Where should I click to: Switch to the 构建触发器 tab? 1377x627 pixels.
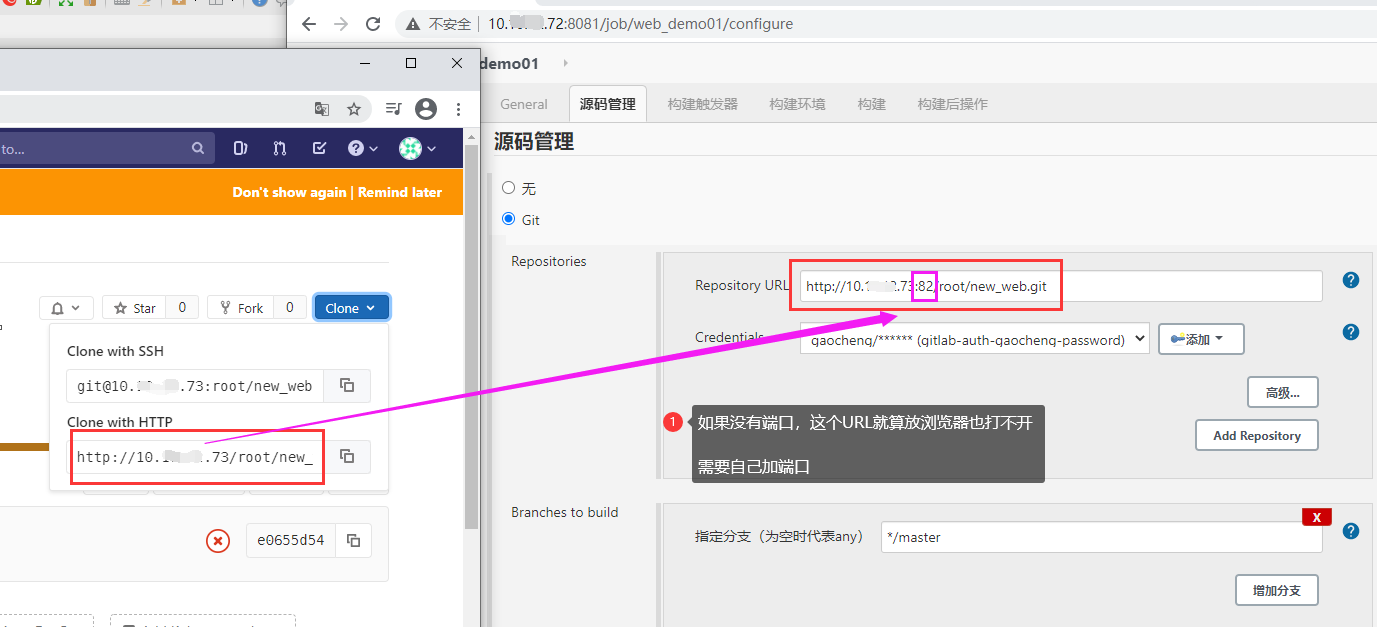point(702,103)
